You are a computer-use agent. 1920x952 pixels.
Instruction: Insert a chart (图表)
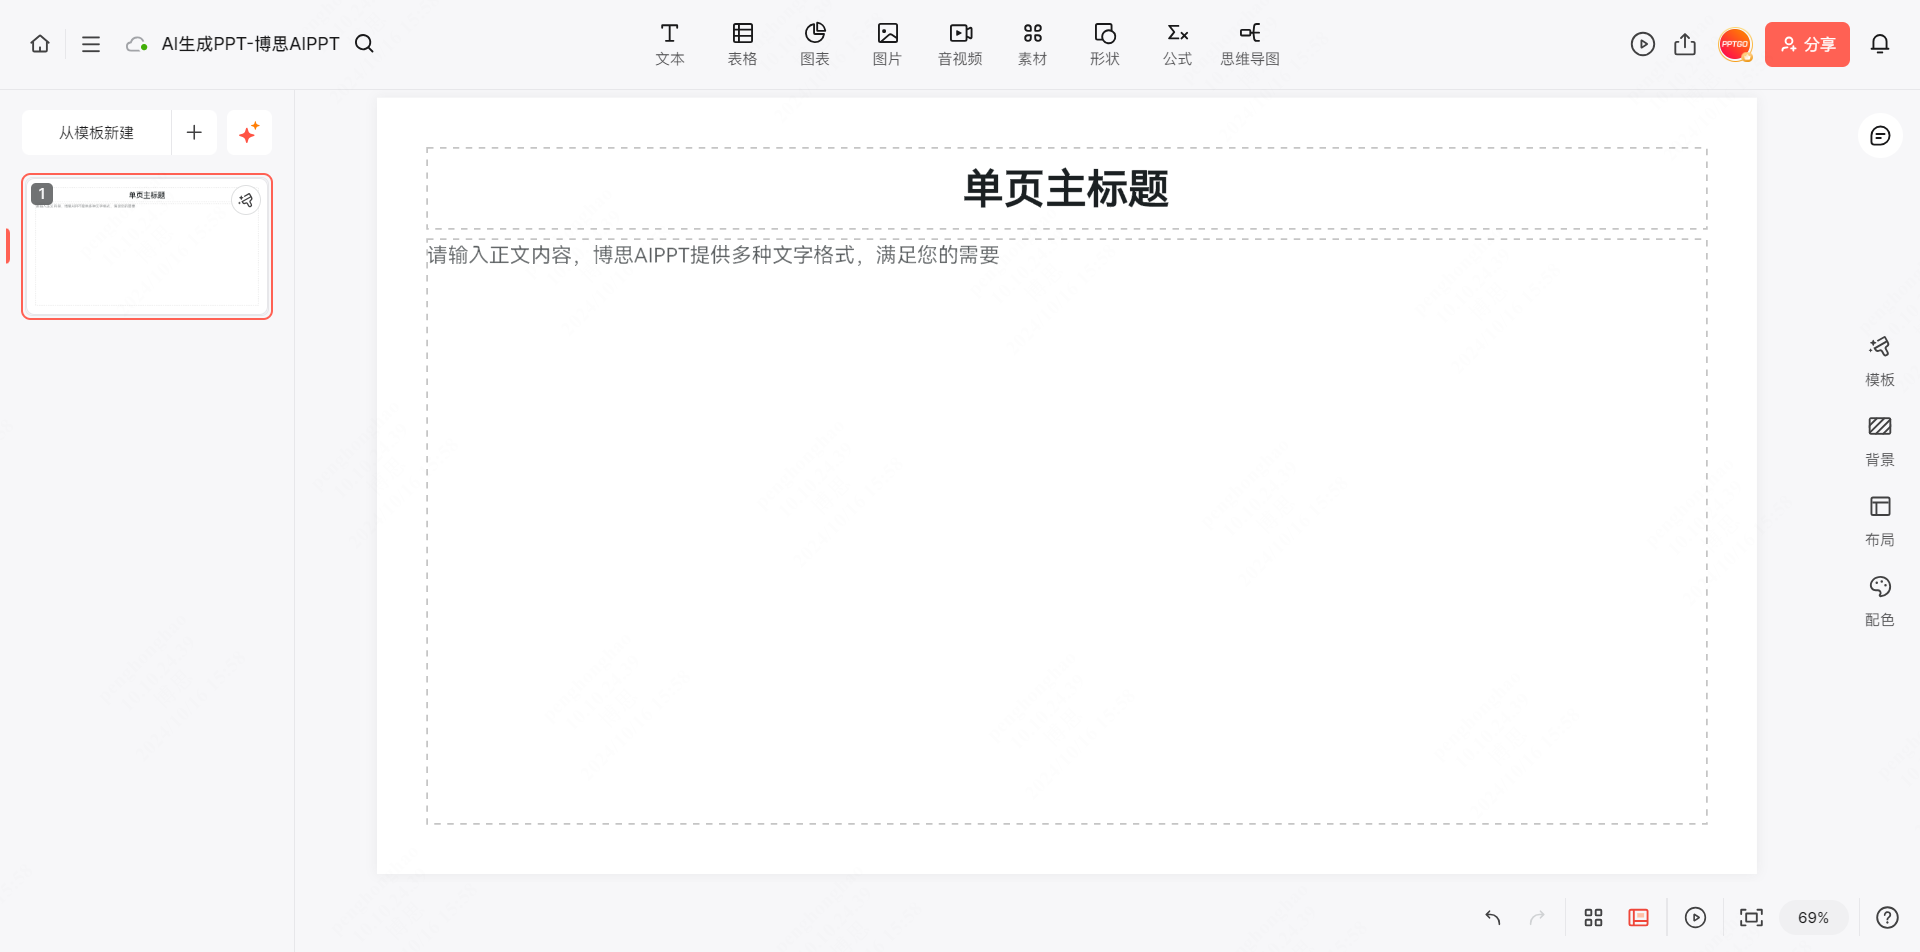click(x=815, y=45)
